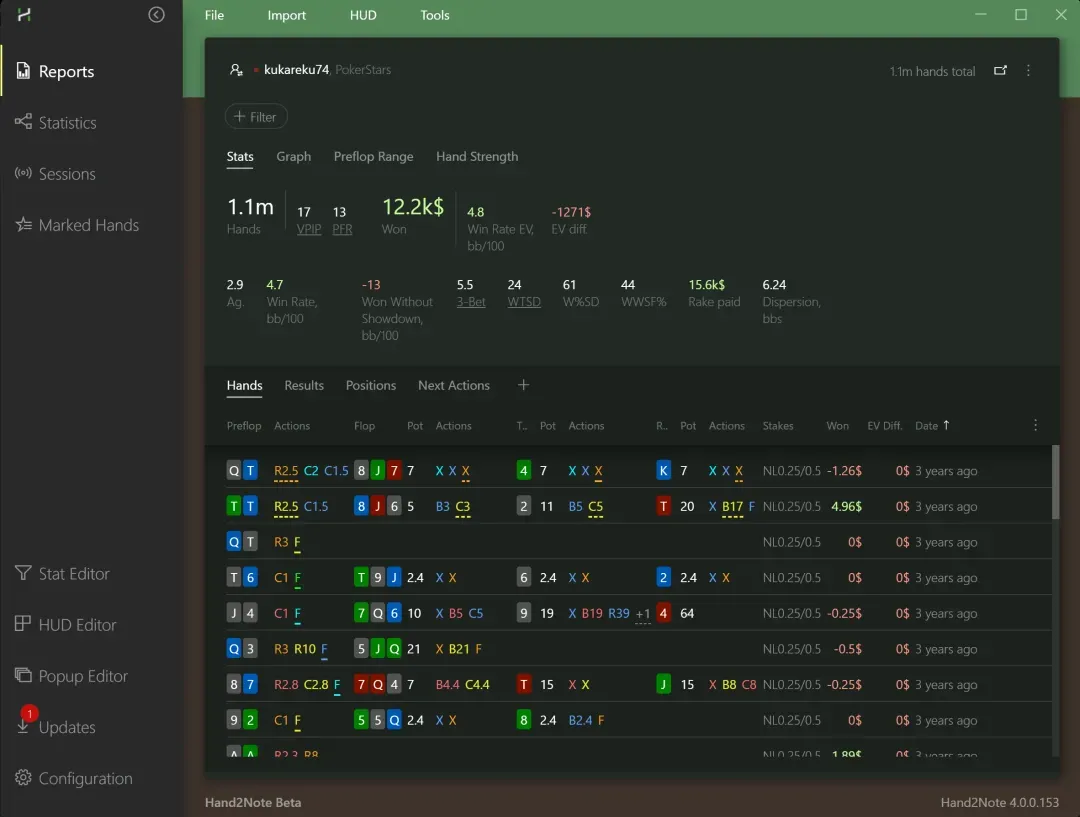Viewport: 1080px width, 817px height.
Task: Click the Filter button
Action: pos(256,117)
